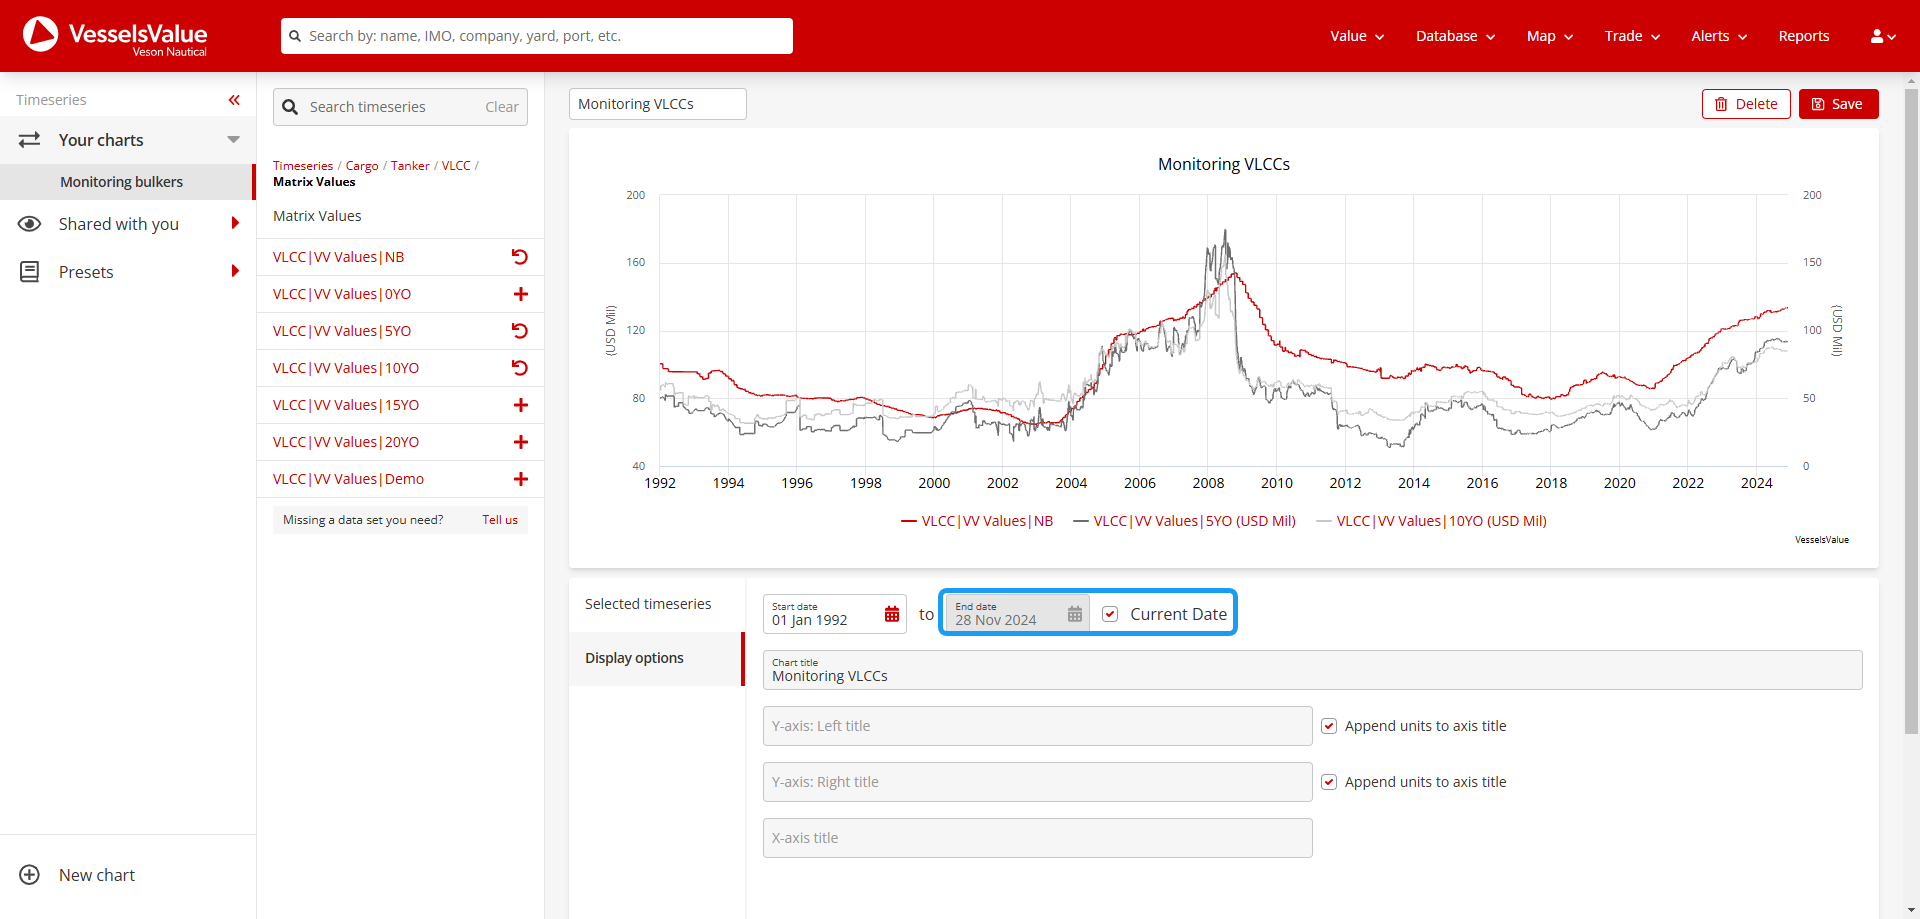
Task: Expand the Presets section
Action: pyautogui.click(x=235, y=272)
